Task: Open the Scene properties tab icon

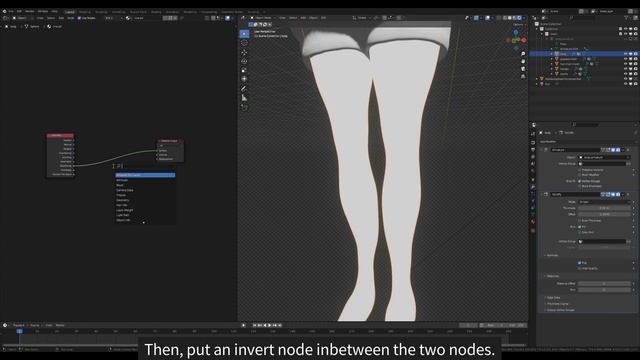Action: [533, 164]
